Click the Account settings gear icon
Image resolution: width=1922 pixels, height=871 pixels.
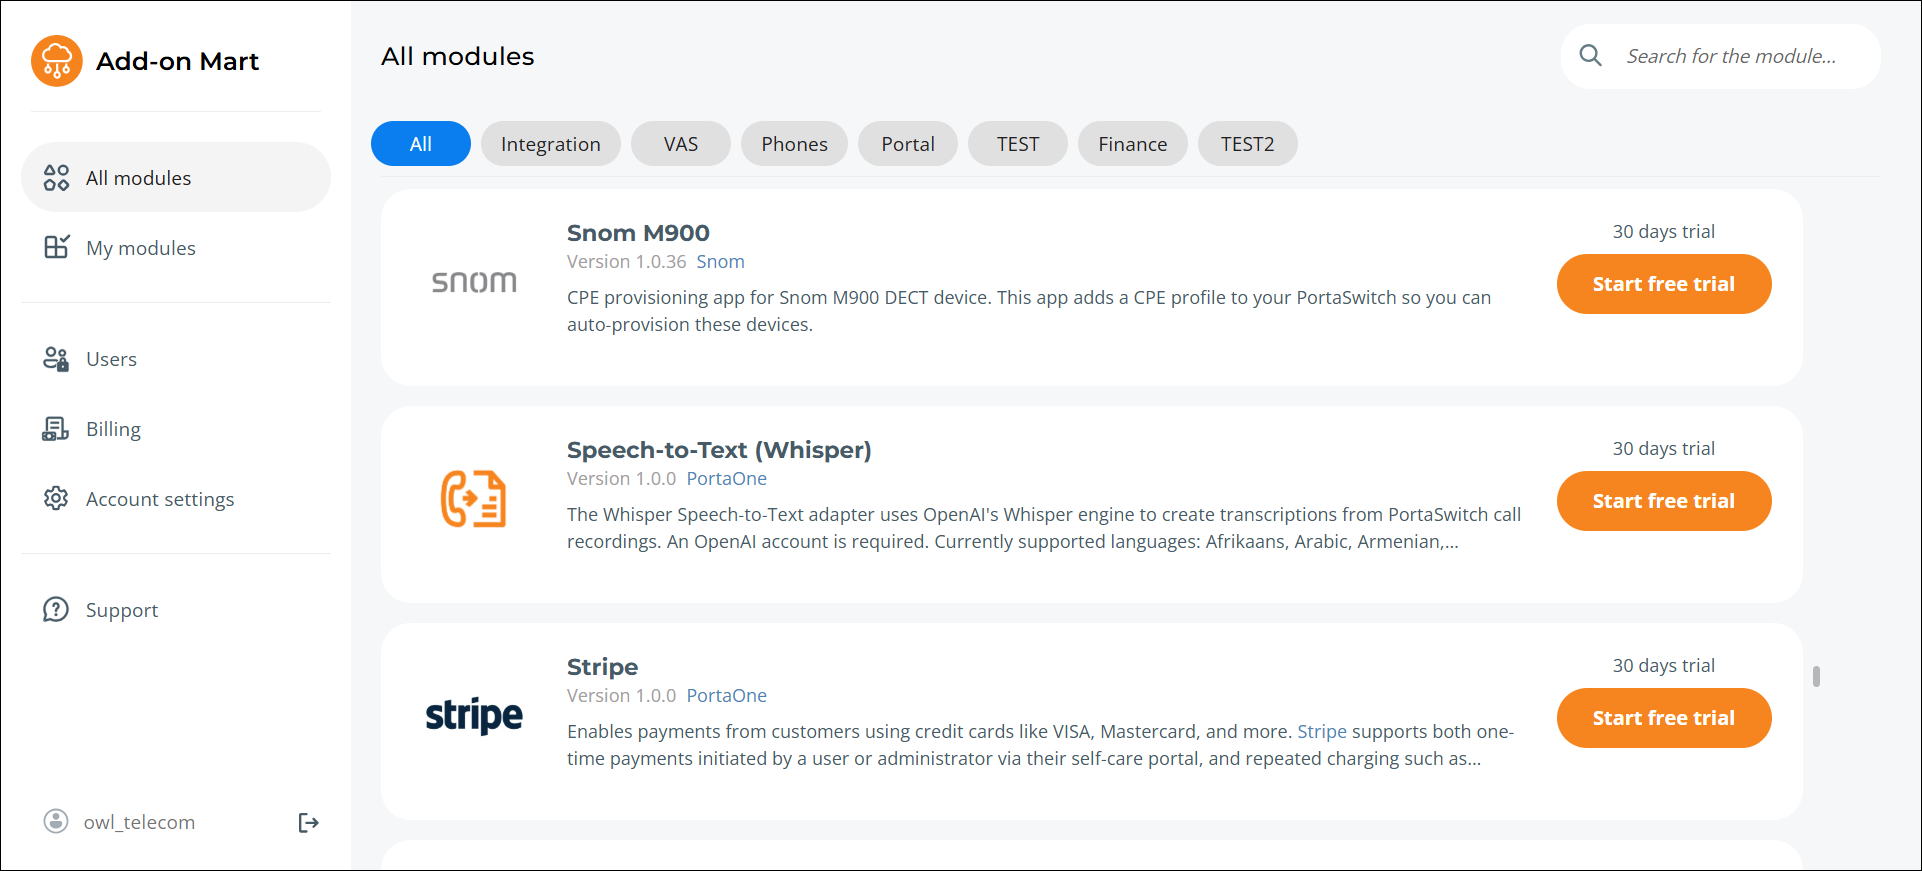[x=56, y=498]
